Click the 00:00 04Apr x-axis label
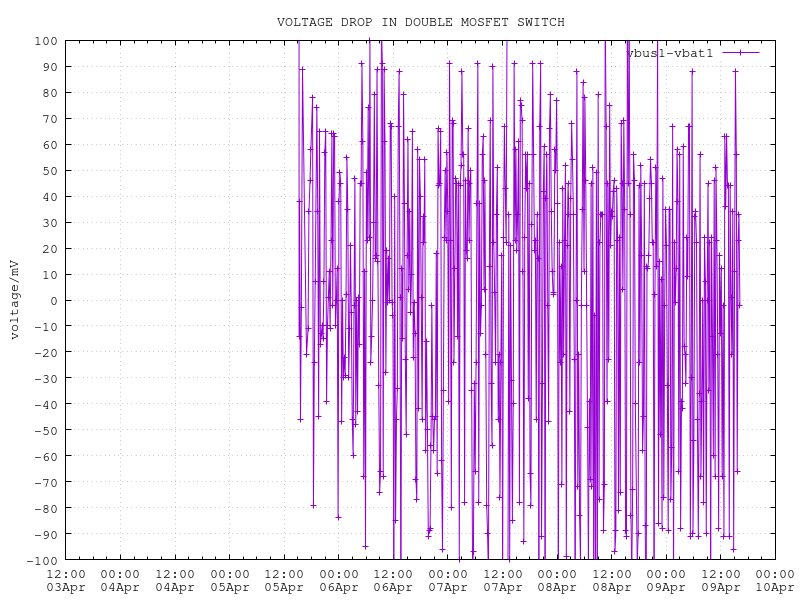This screenshot has width=800, height=600. coord(120,581)
